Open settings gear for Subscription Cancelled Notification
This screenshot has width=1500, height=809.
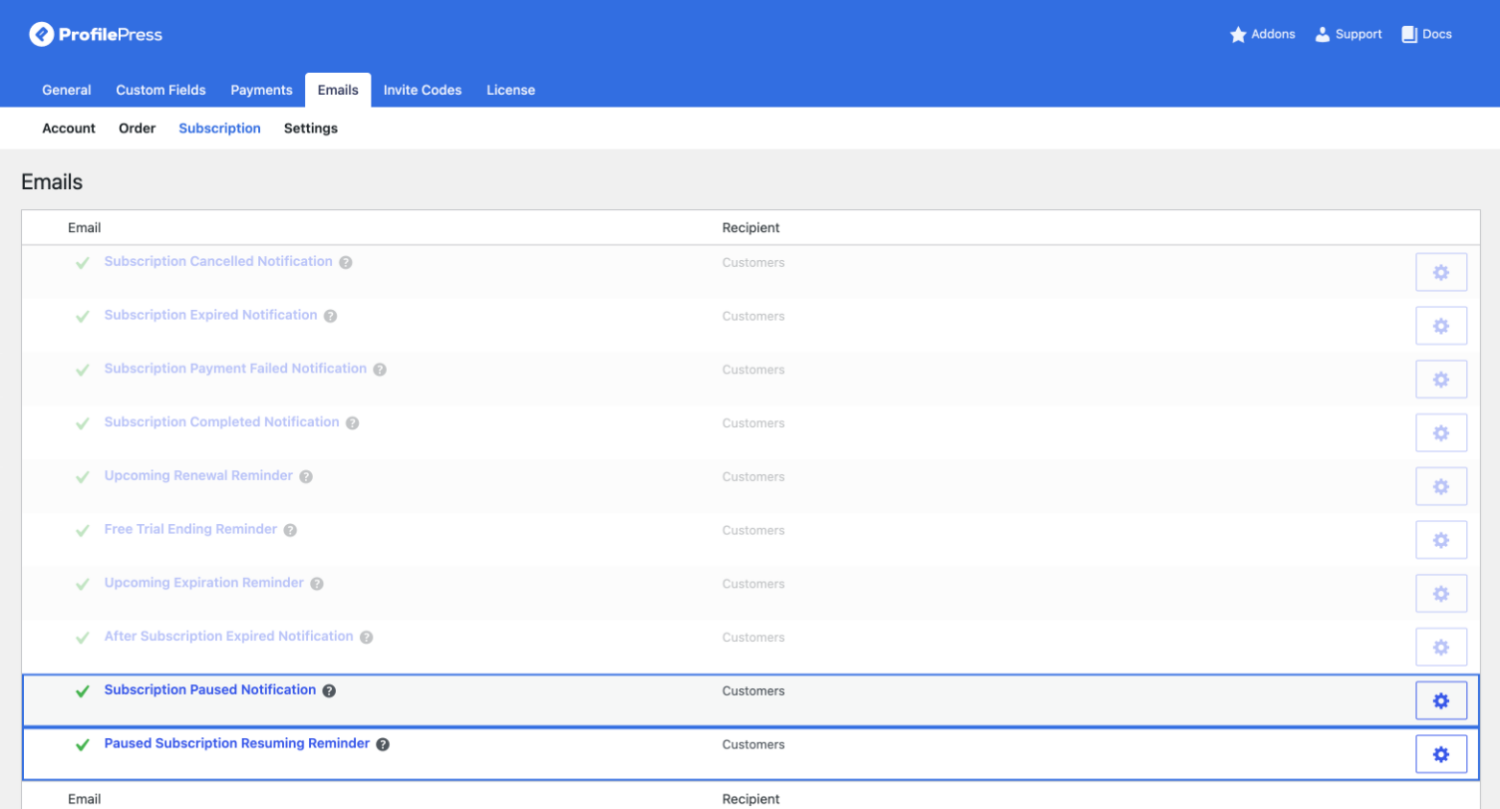click(1441, 272)
